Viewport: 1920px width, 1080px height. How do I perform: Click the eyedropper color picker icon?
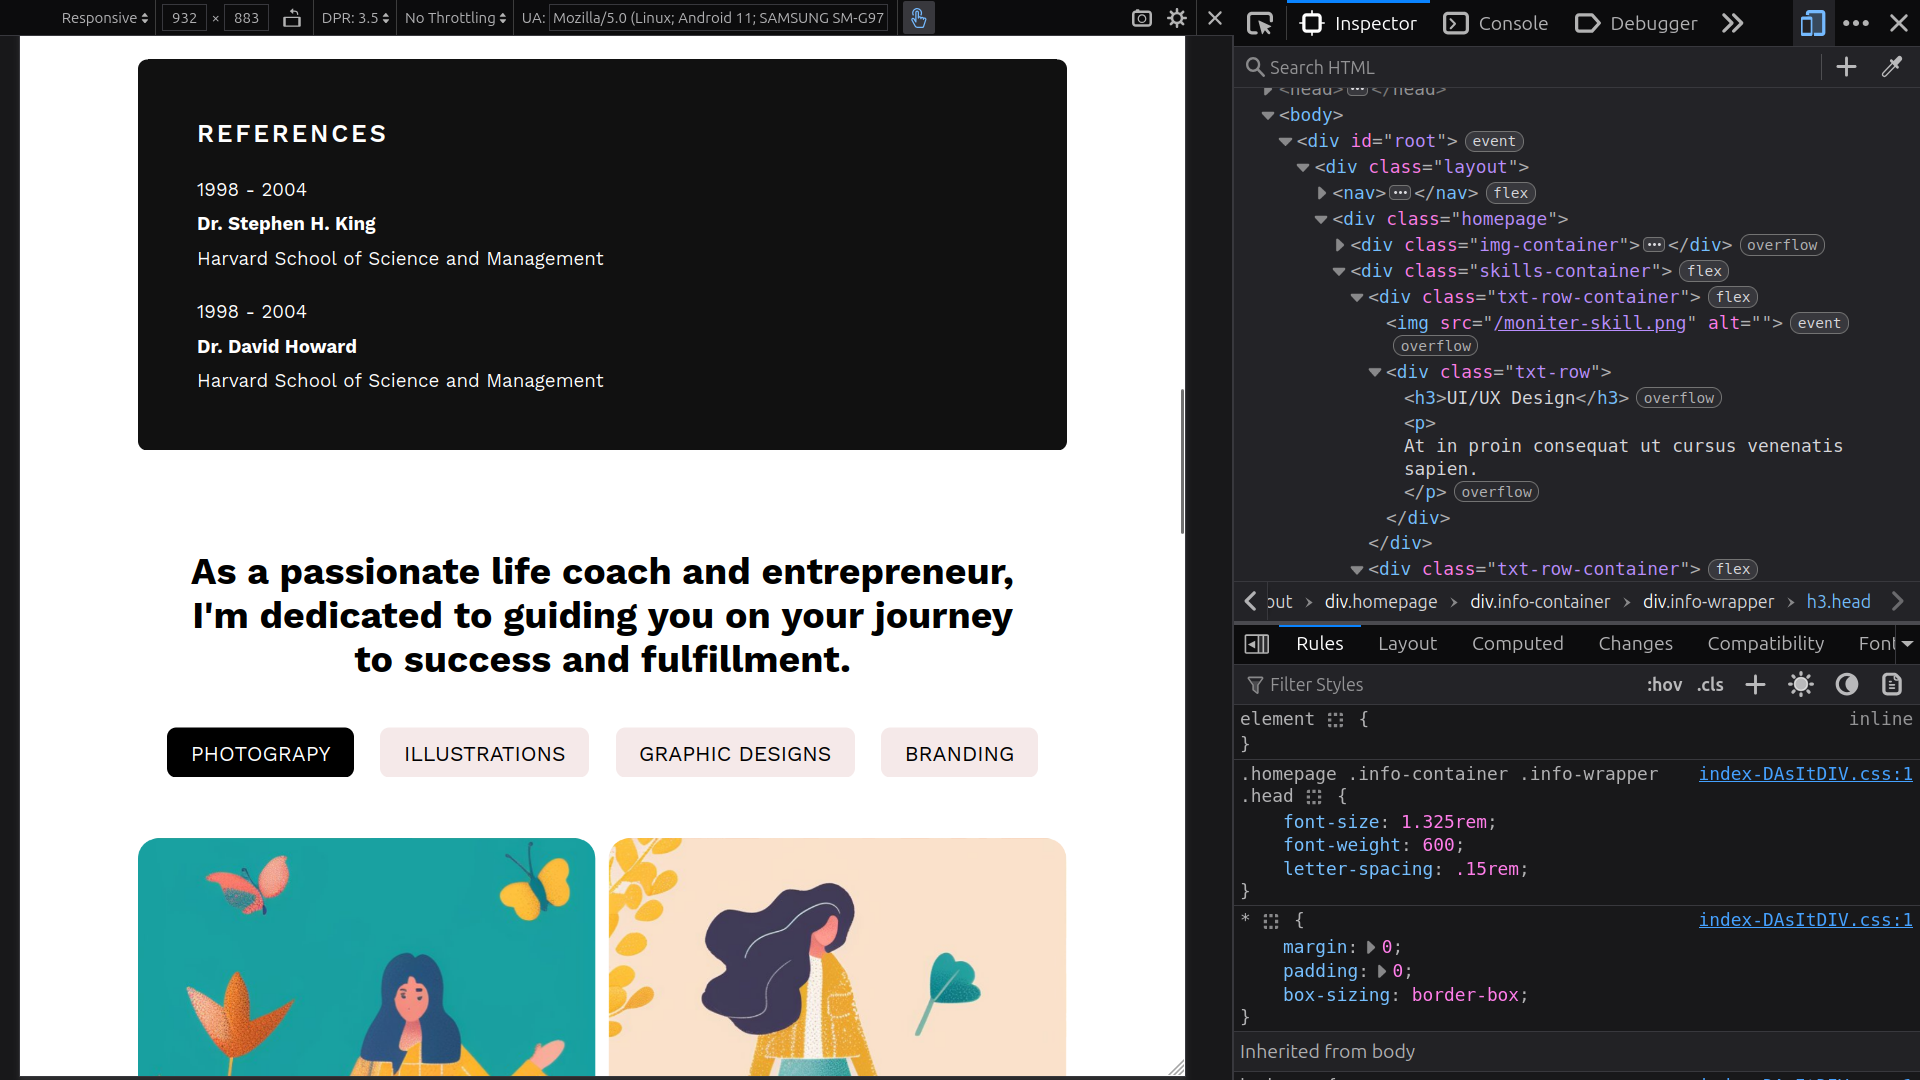click(1891, 67)
